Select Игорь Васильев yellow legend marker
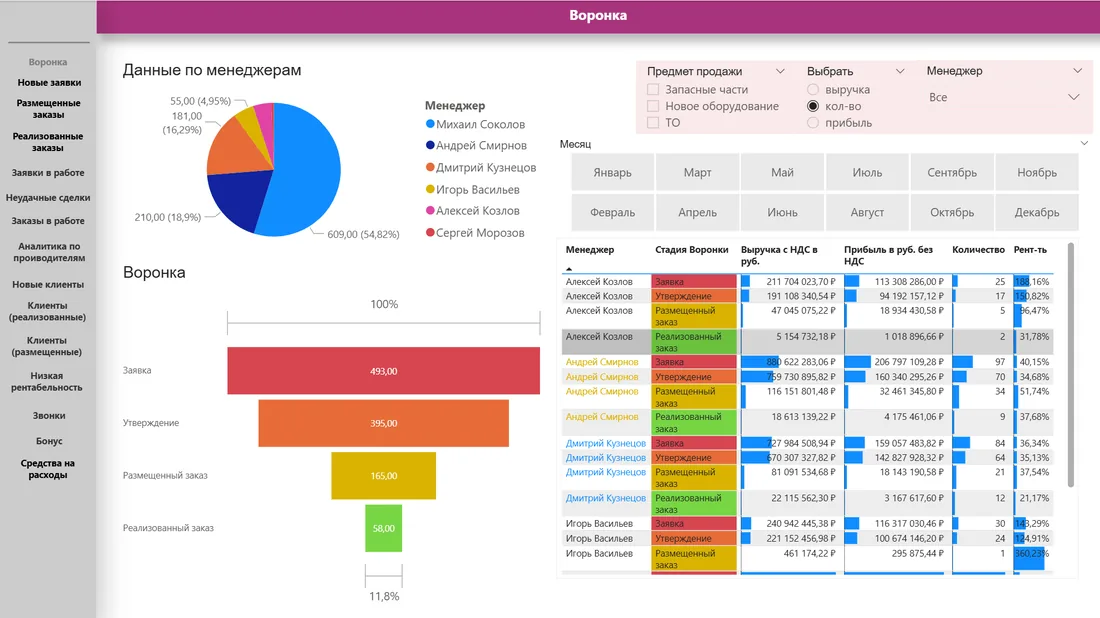The height and width of the screenshot is (618, 1100). tap(430, 189)
